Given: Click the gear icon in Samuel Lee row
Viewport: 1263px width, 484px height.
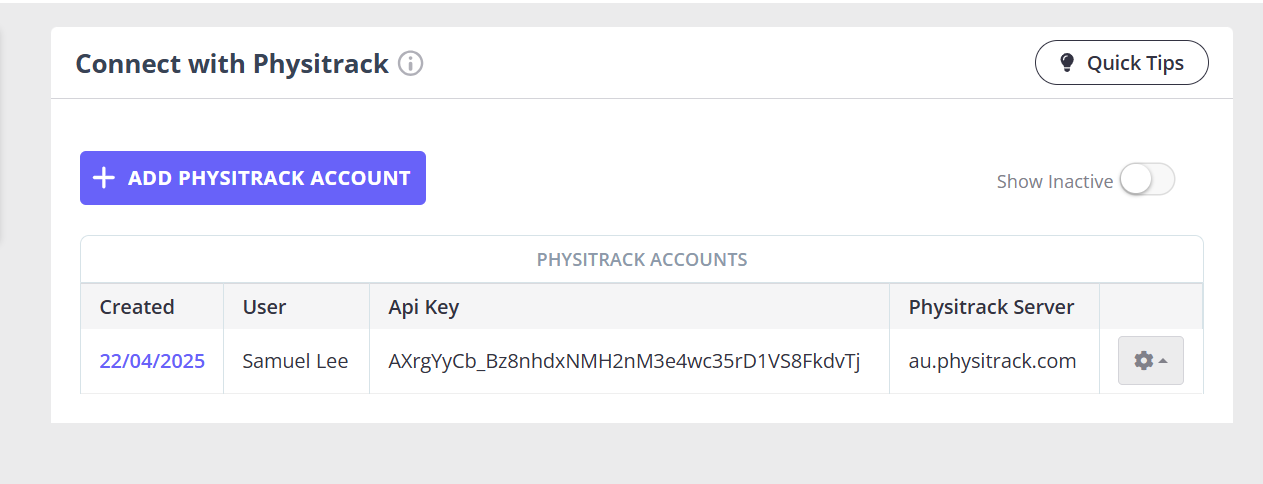Looking at the screenshot, I should pos(1143,361).
